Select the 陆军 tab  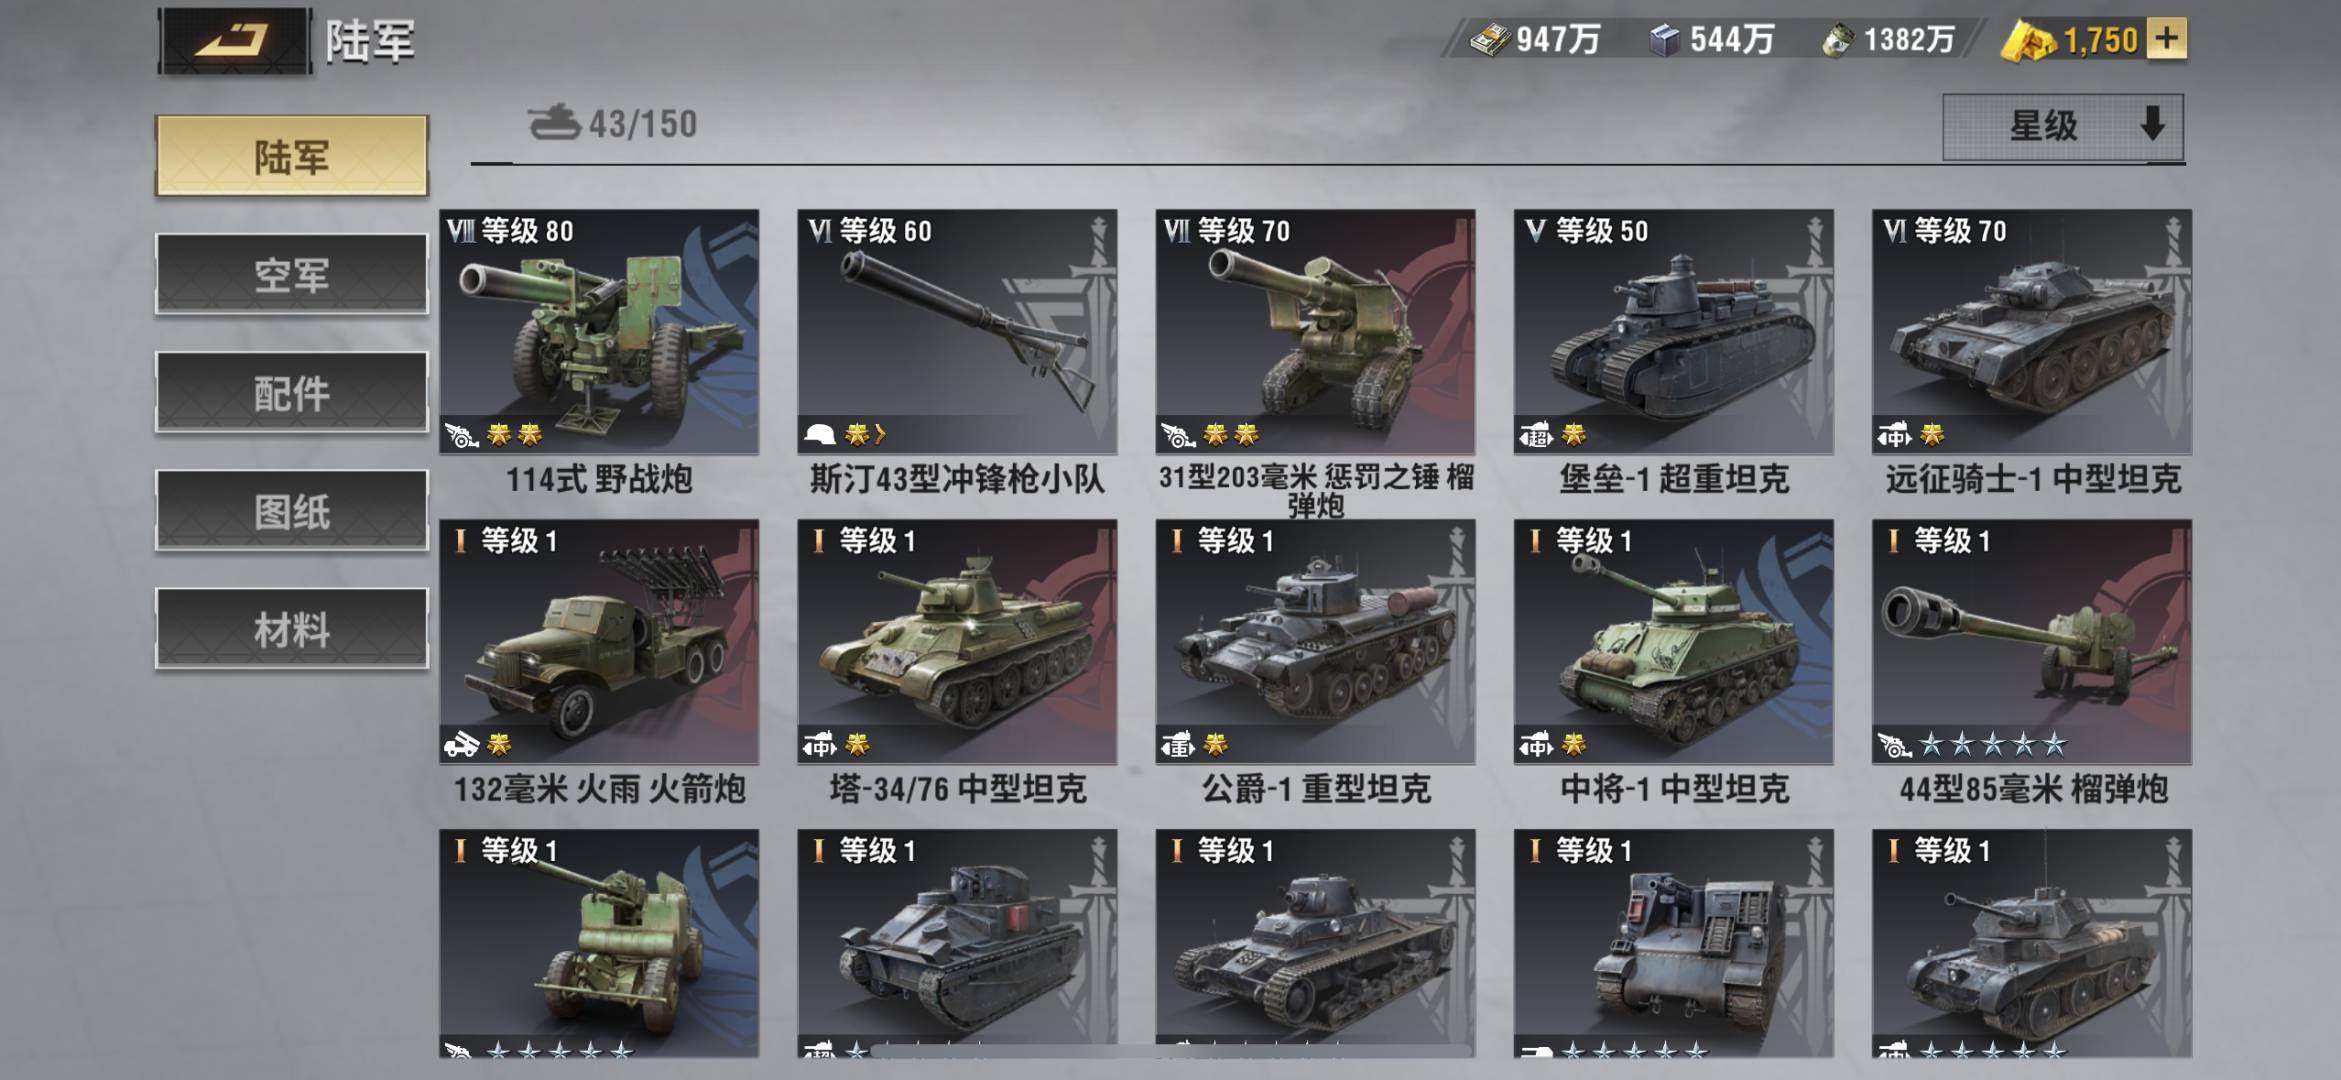point(291,155)
